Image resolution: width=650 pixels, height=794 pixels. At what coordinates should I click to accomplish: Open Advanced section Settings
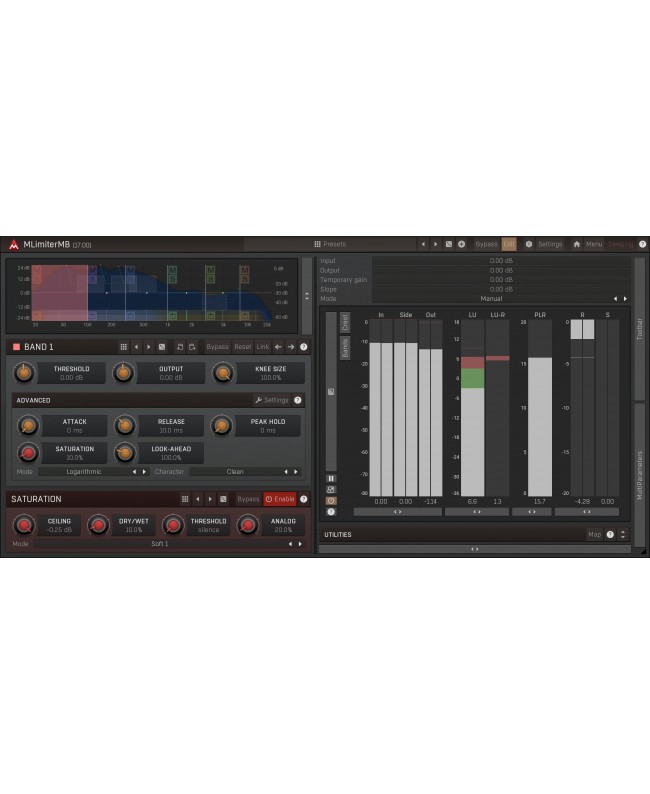[272, 400]
